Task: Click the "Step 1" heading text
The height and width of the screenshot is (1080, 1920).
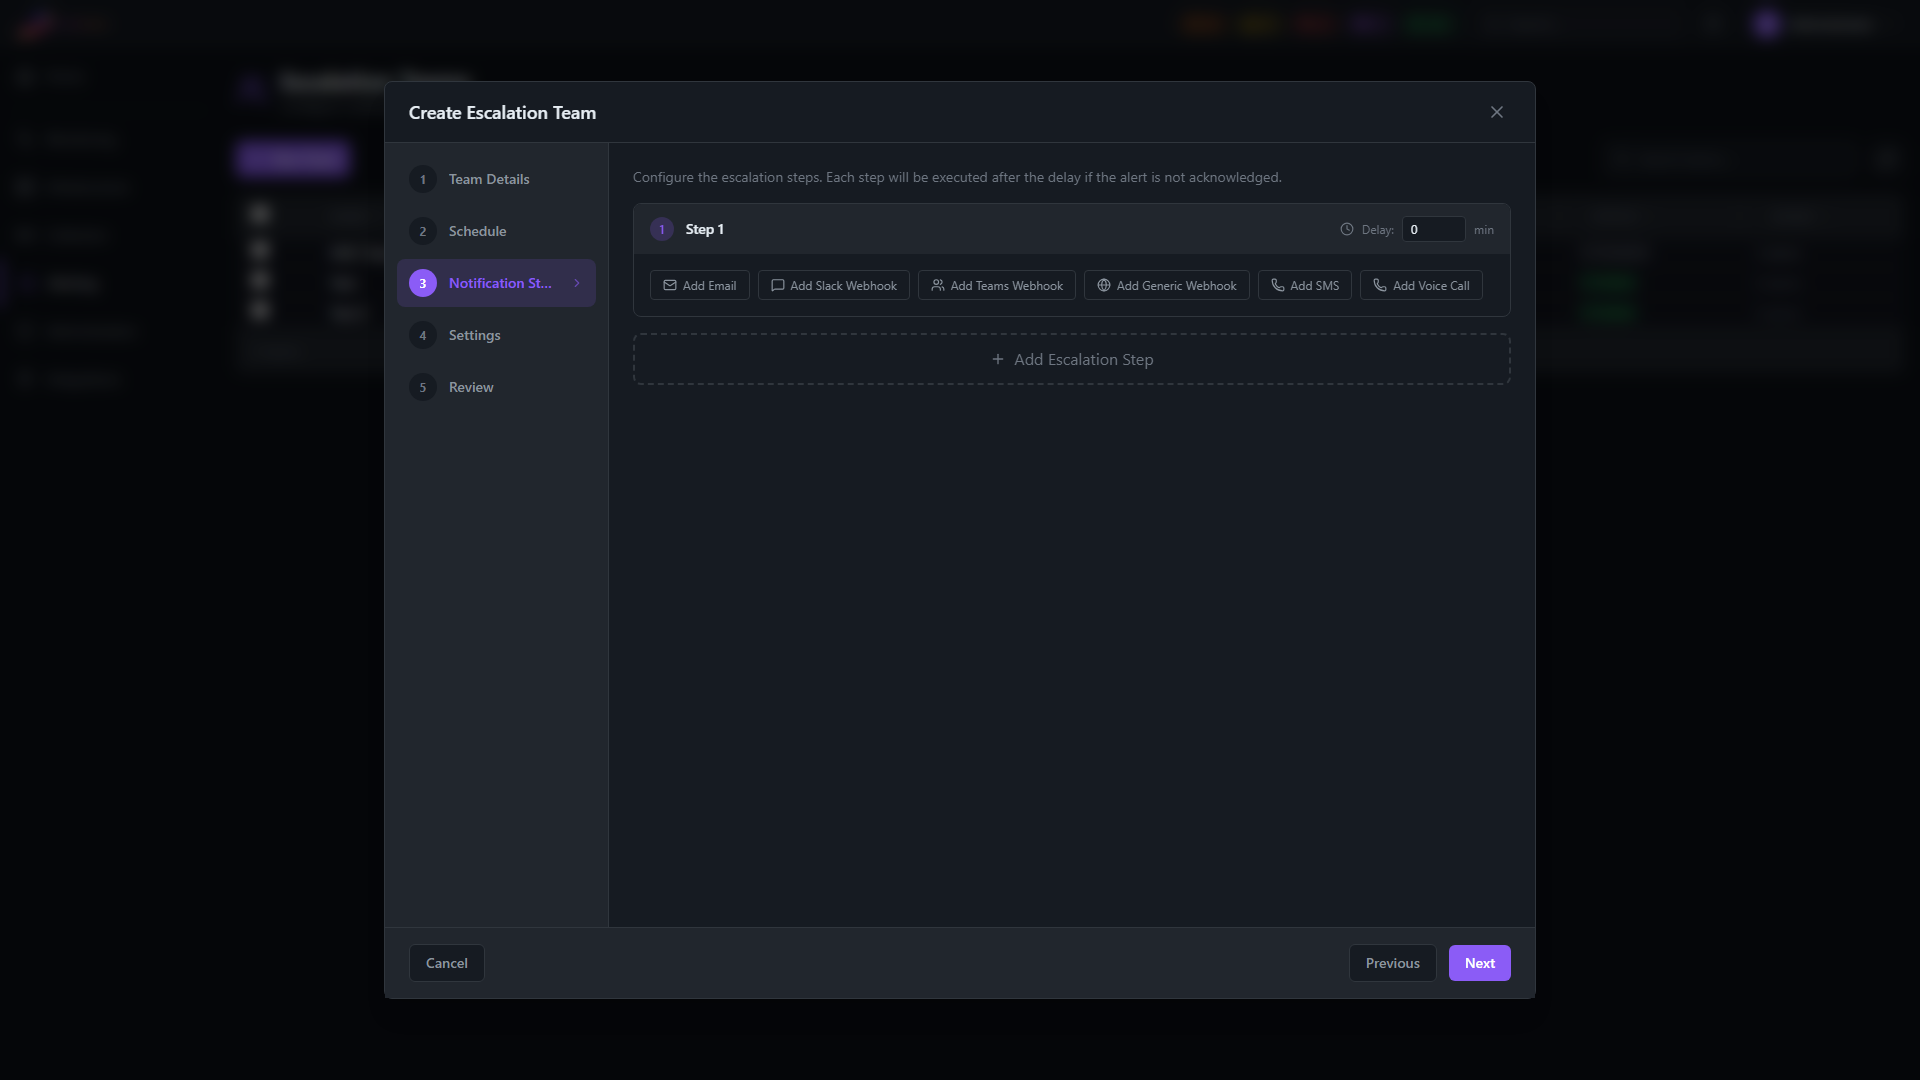Action: tap(704, 229)
